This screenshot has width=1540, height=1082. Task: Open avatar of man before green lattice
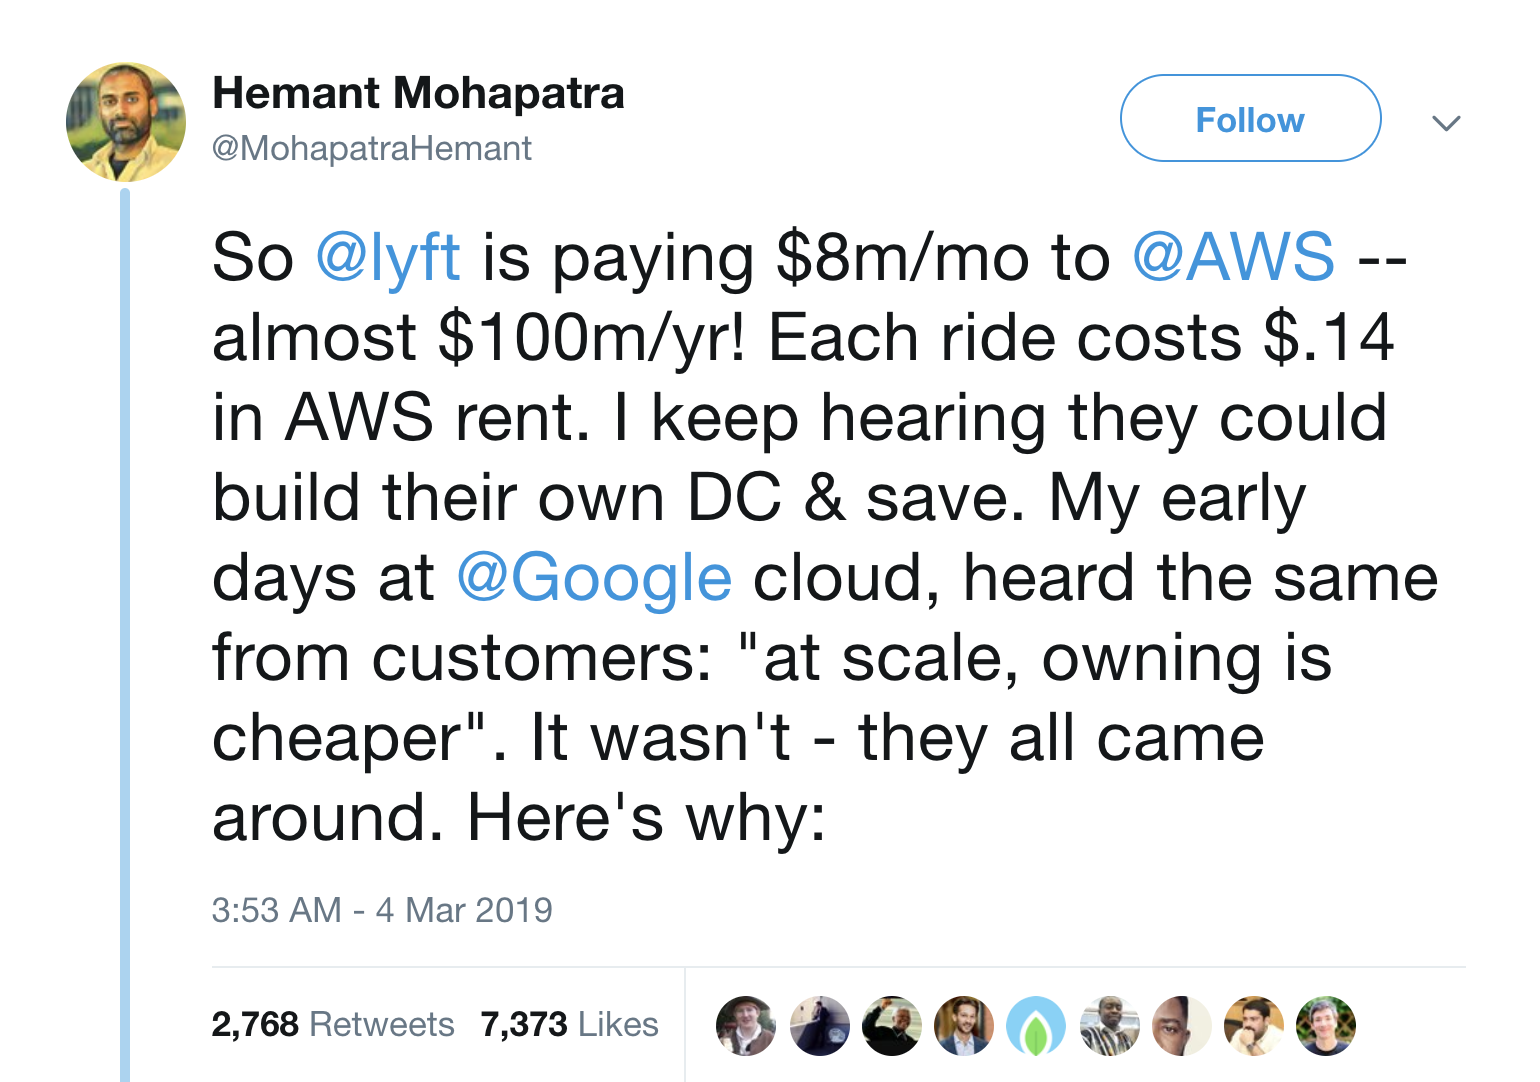click(1326, 1026)
